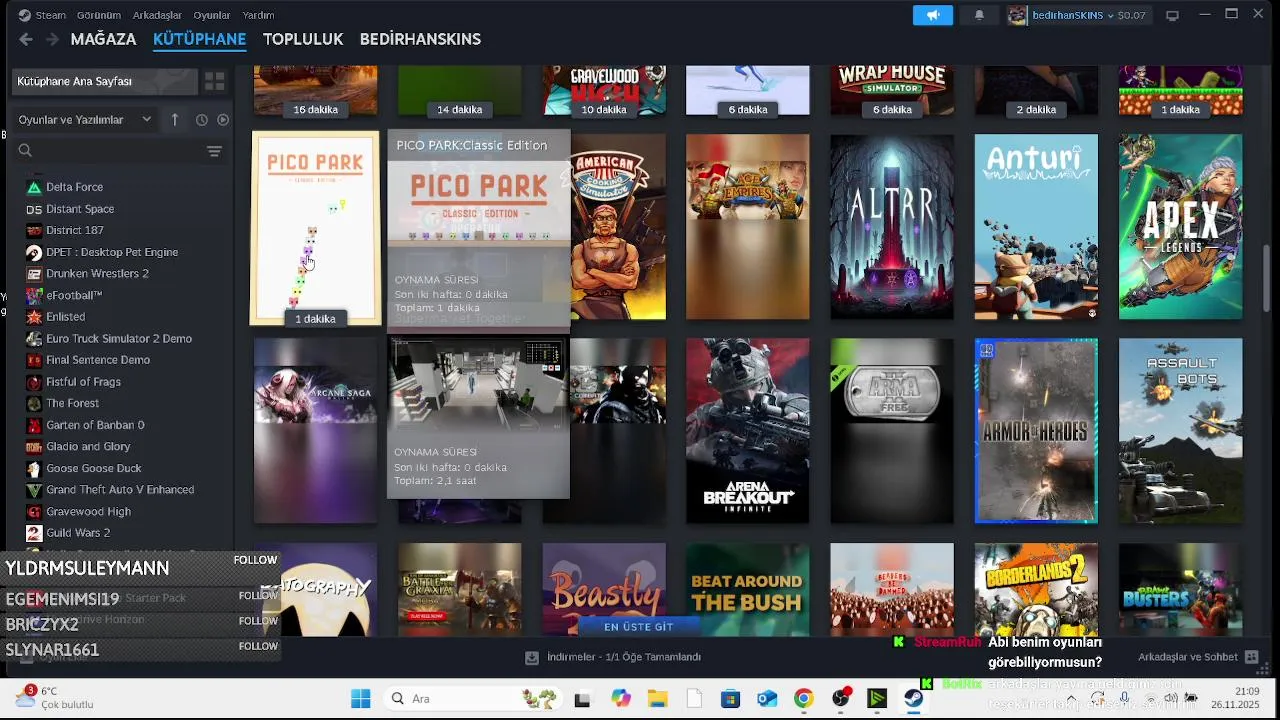Open the Apex Legends game cover
This screenshot has height=720, width=1280.
[1180, 227]
